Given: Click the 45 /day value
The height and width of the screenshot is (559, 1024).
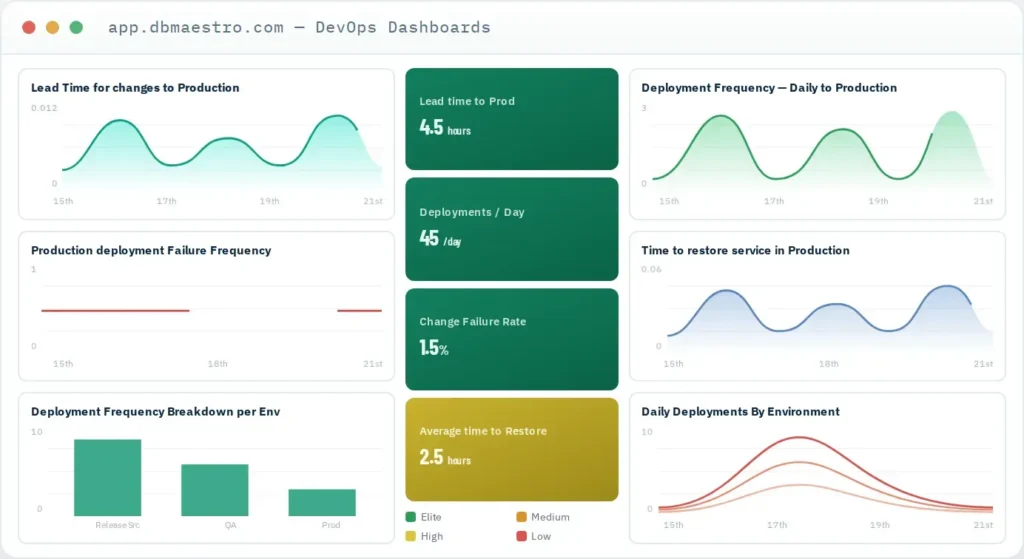Looking at the screenshot, I should point(440,238).
